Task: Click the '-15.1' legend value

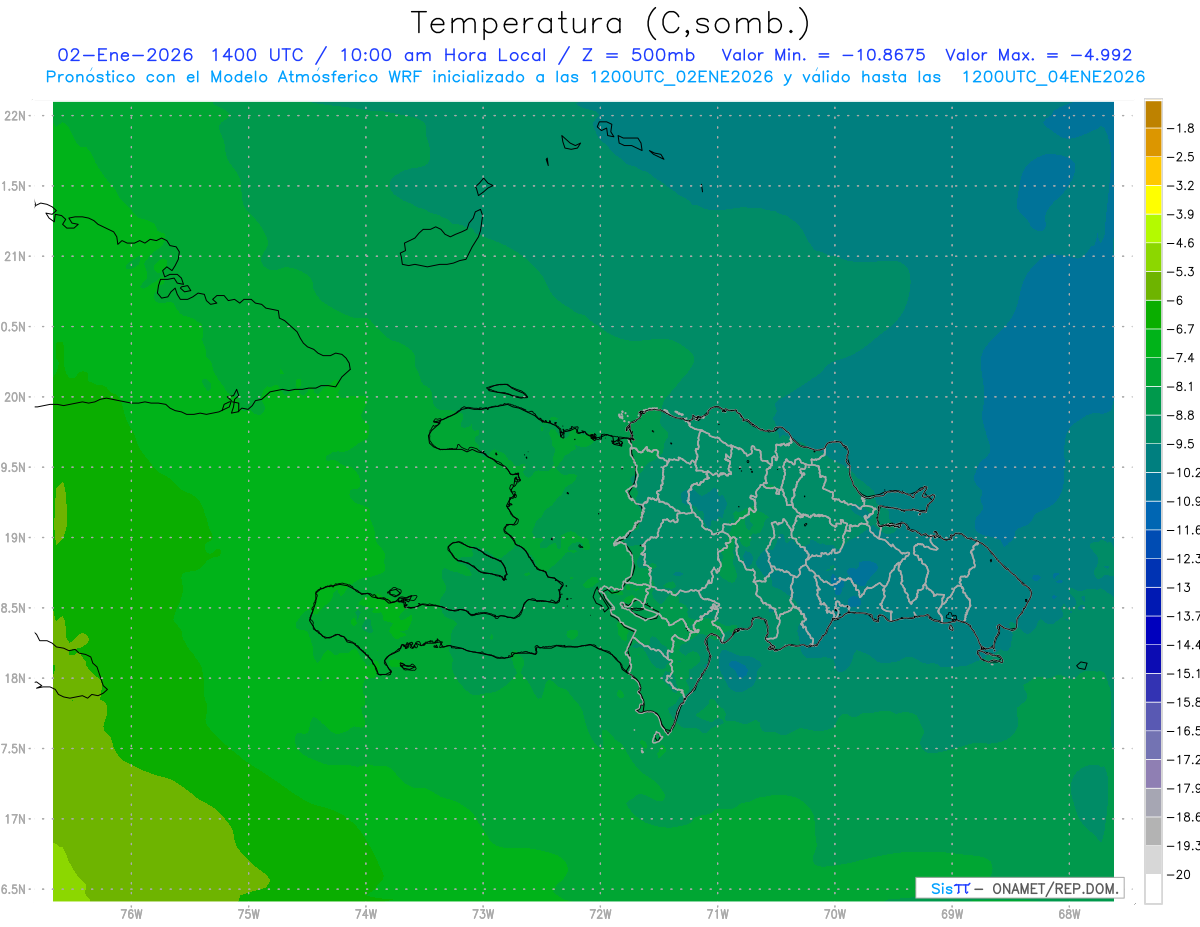Action: [x=1184, y=673]
